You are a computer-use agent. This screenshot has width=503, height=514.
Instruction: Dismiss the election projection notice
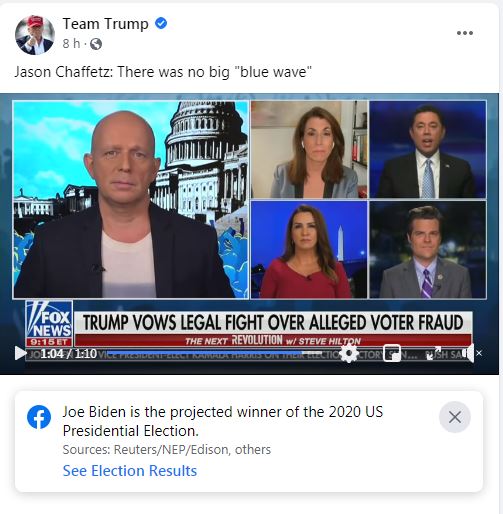coord(455,417)
